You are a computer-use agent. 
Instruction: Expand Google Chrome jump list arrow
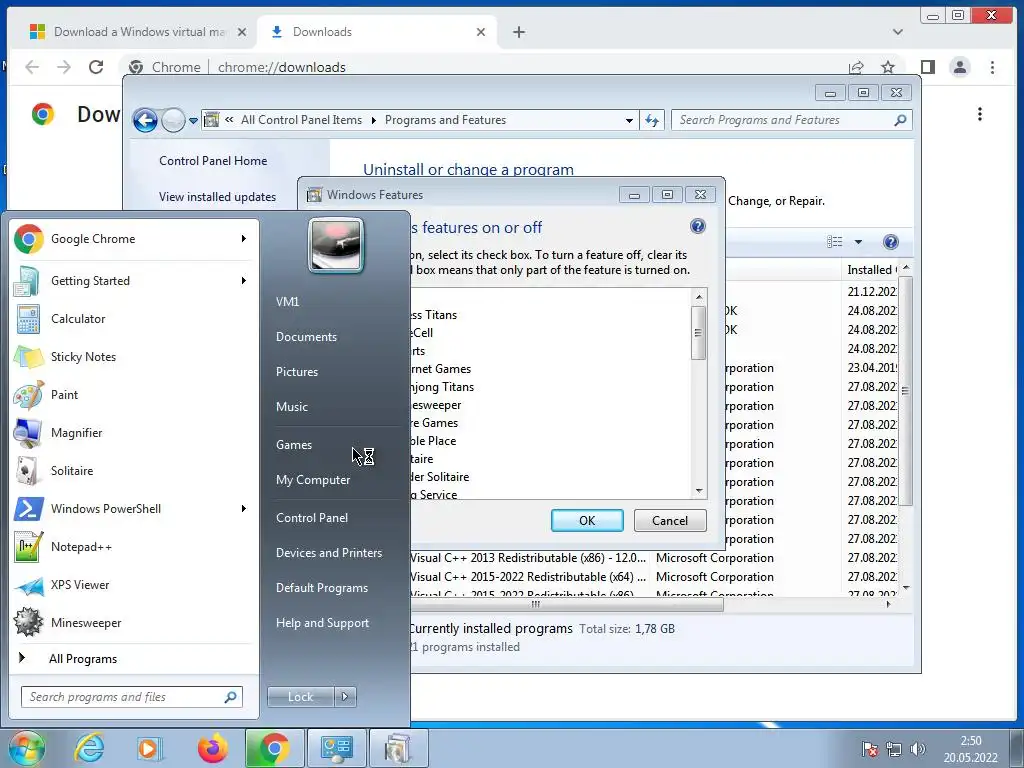tap(244, 239)
